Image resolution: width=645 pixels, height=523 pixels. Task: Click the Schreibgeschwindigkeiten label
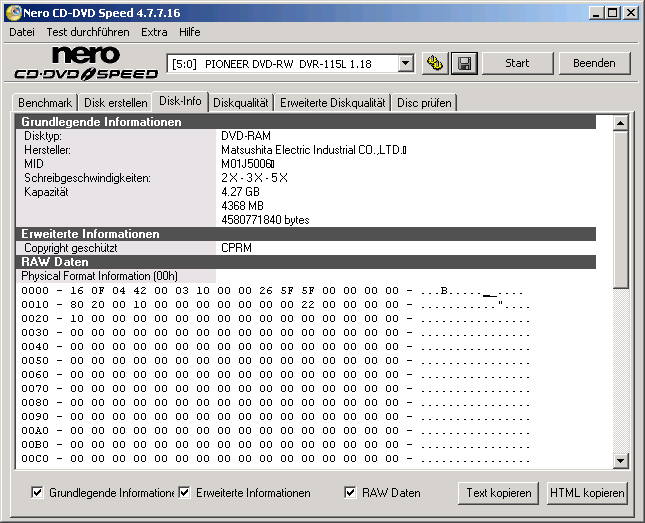click(87, 178)
